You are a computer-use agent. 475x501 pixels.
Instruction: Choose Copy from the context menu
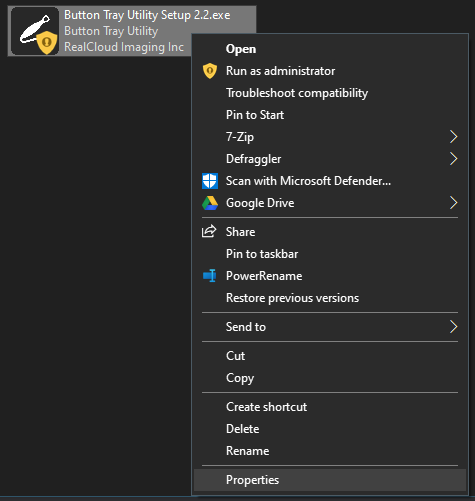pyautogui.click(x=330, y=378)
